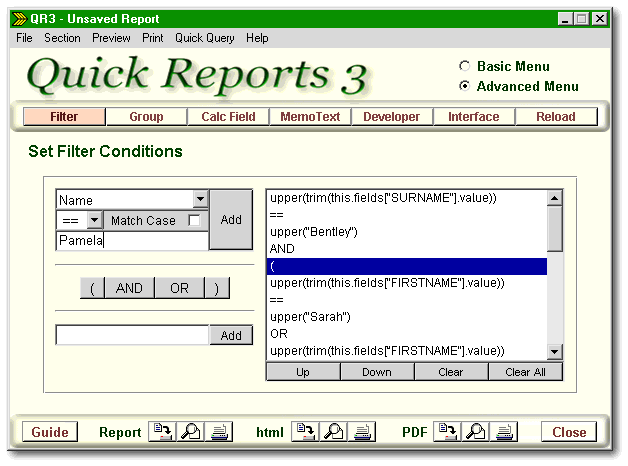Viewport: 628px width, 466px height.
Task: Open the Guide button
Action: [x=50, y=432]
